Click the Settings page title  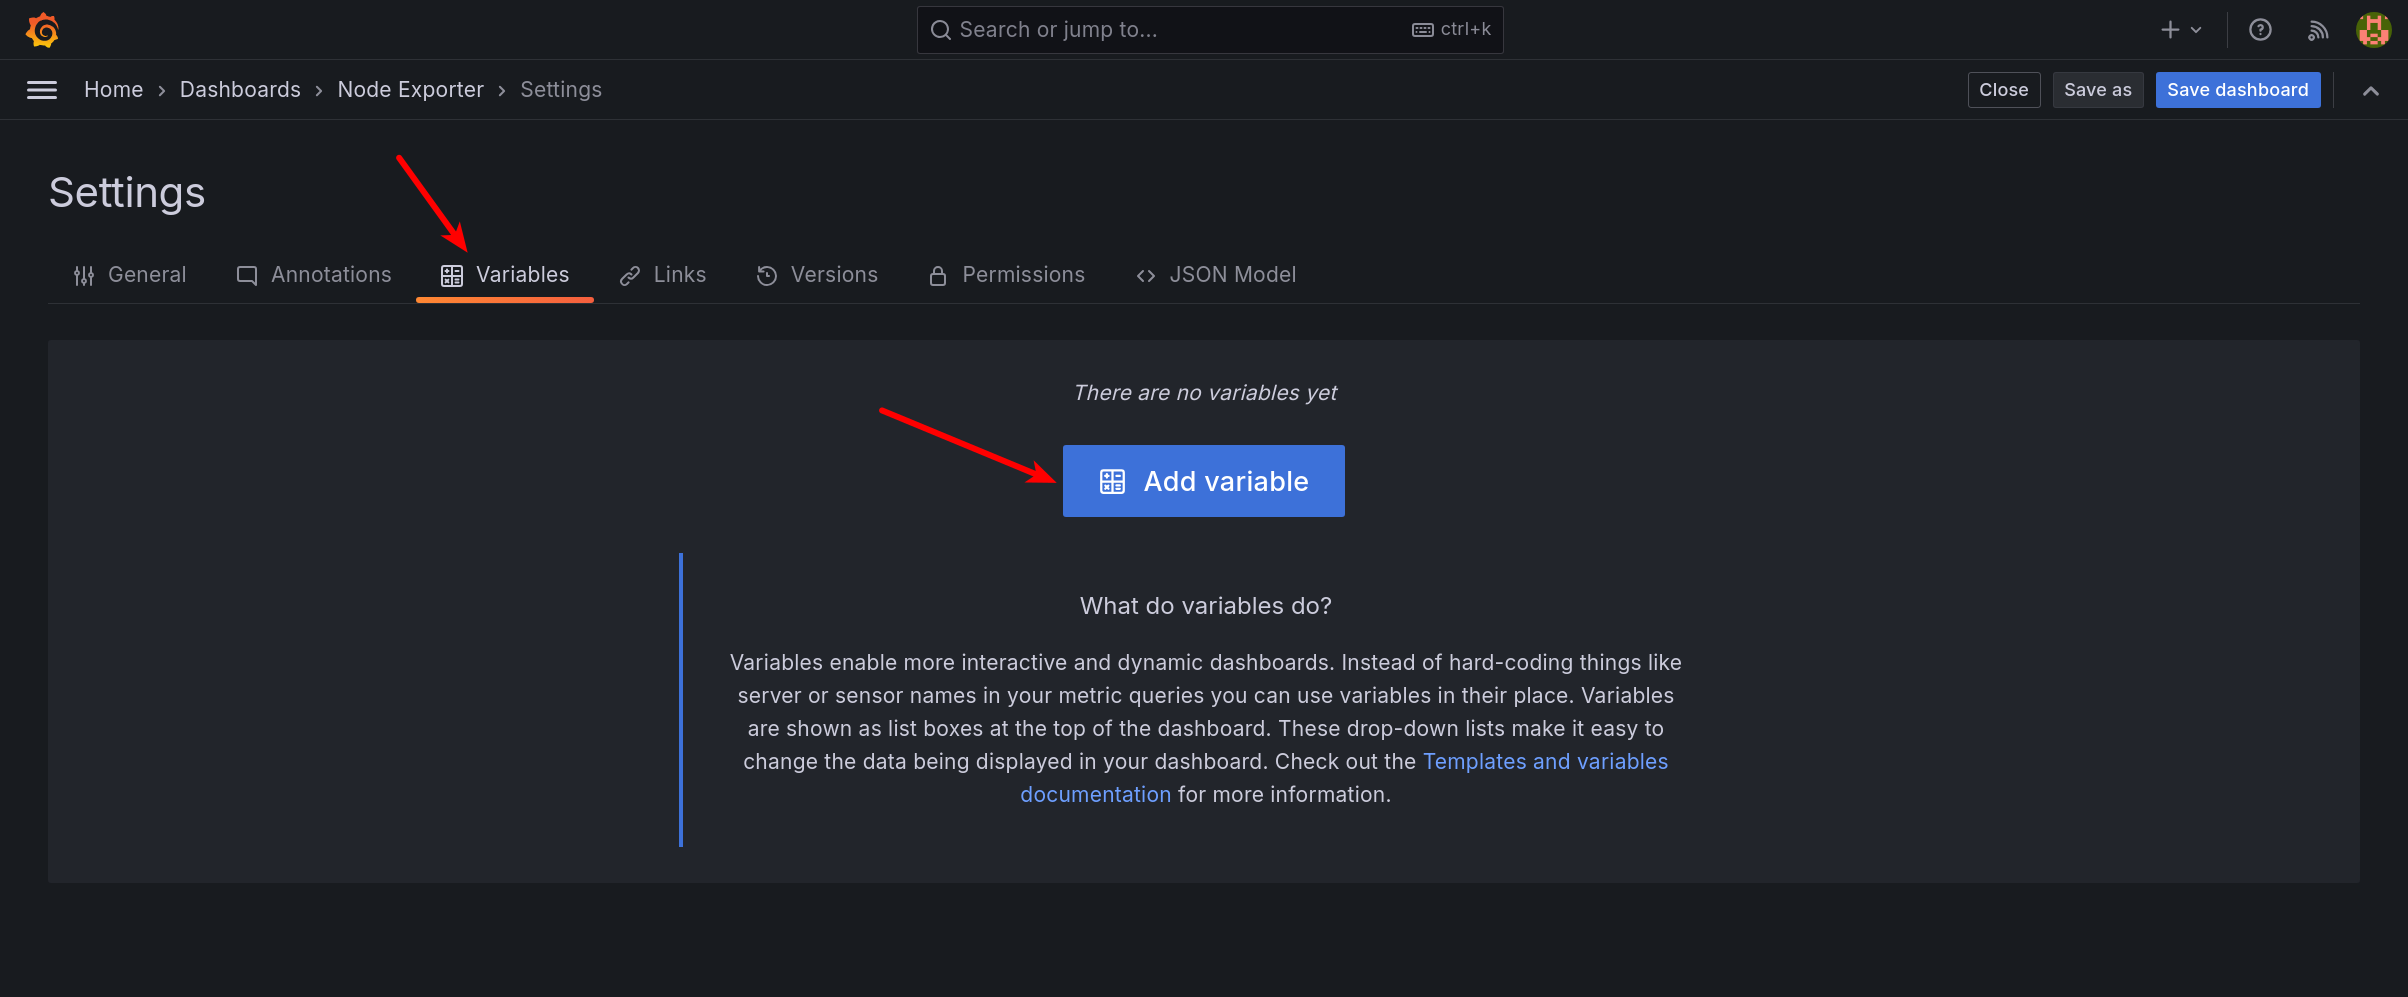[127, 192]
